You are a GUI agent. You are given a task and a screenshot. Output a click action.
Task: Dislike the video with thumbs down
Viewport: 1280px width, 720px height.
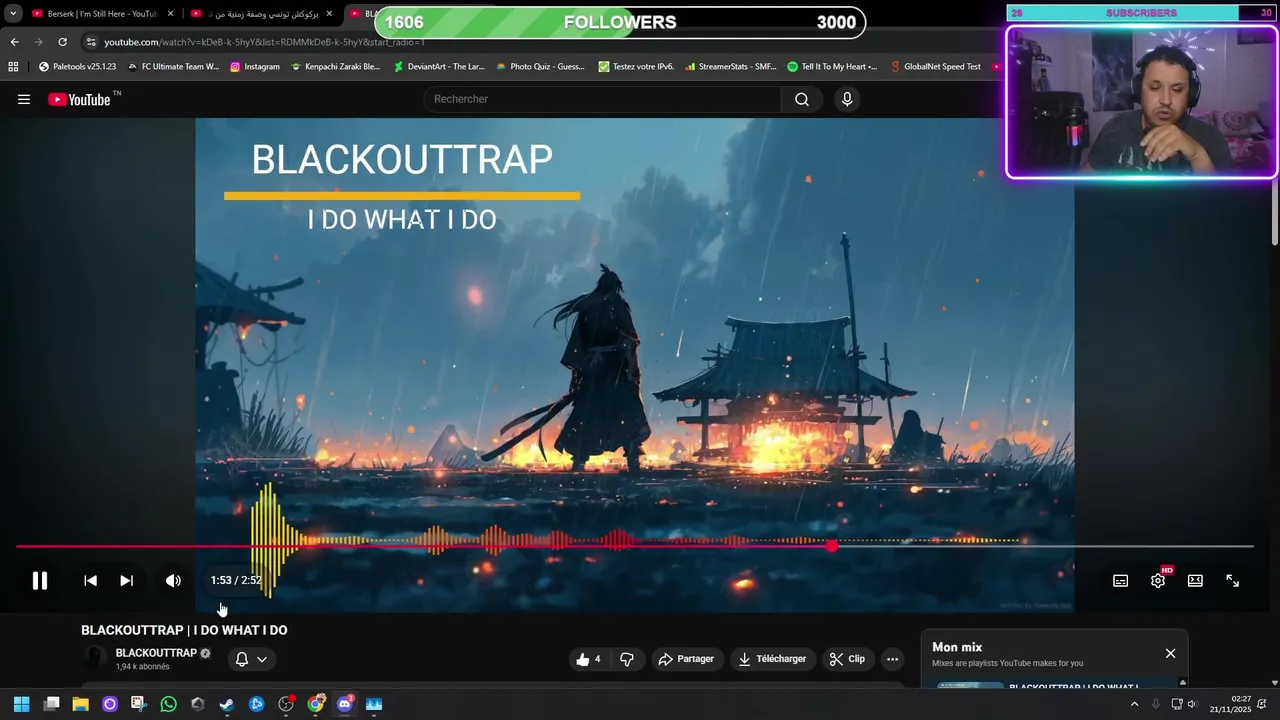[x=627, y=659]
